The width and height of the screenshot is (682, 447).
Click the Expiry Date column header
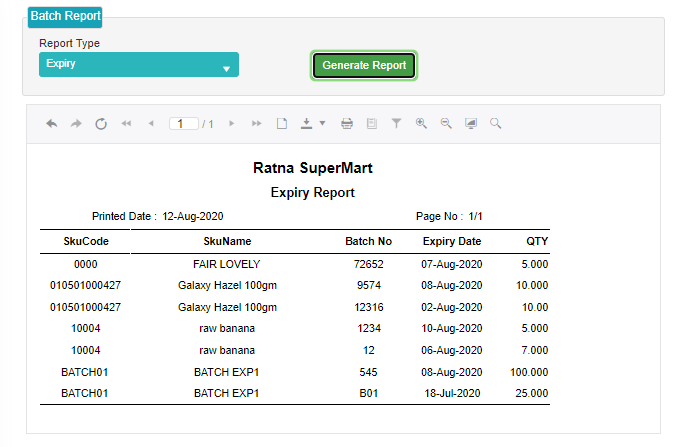452,241
